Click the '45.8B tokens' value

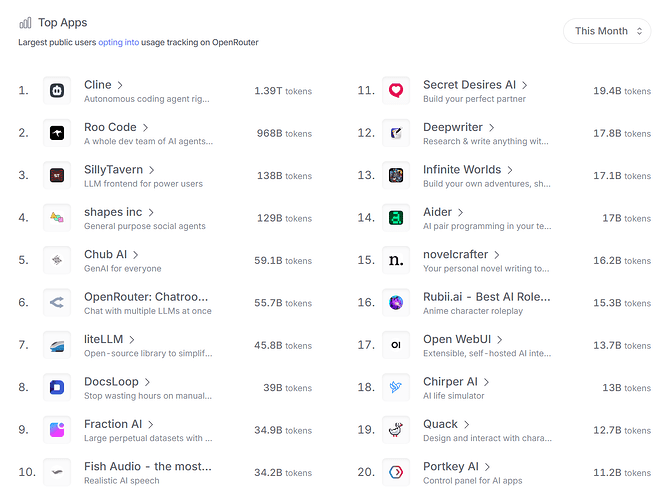283,345
